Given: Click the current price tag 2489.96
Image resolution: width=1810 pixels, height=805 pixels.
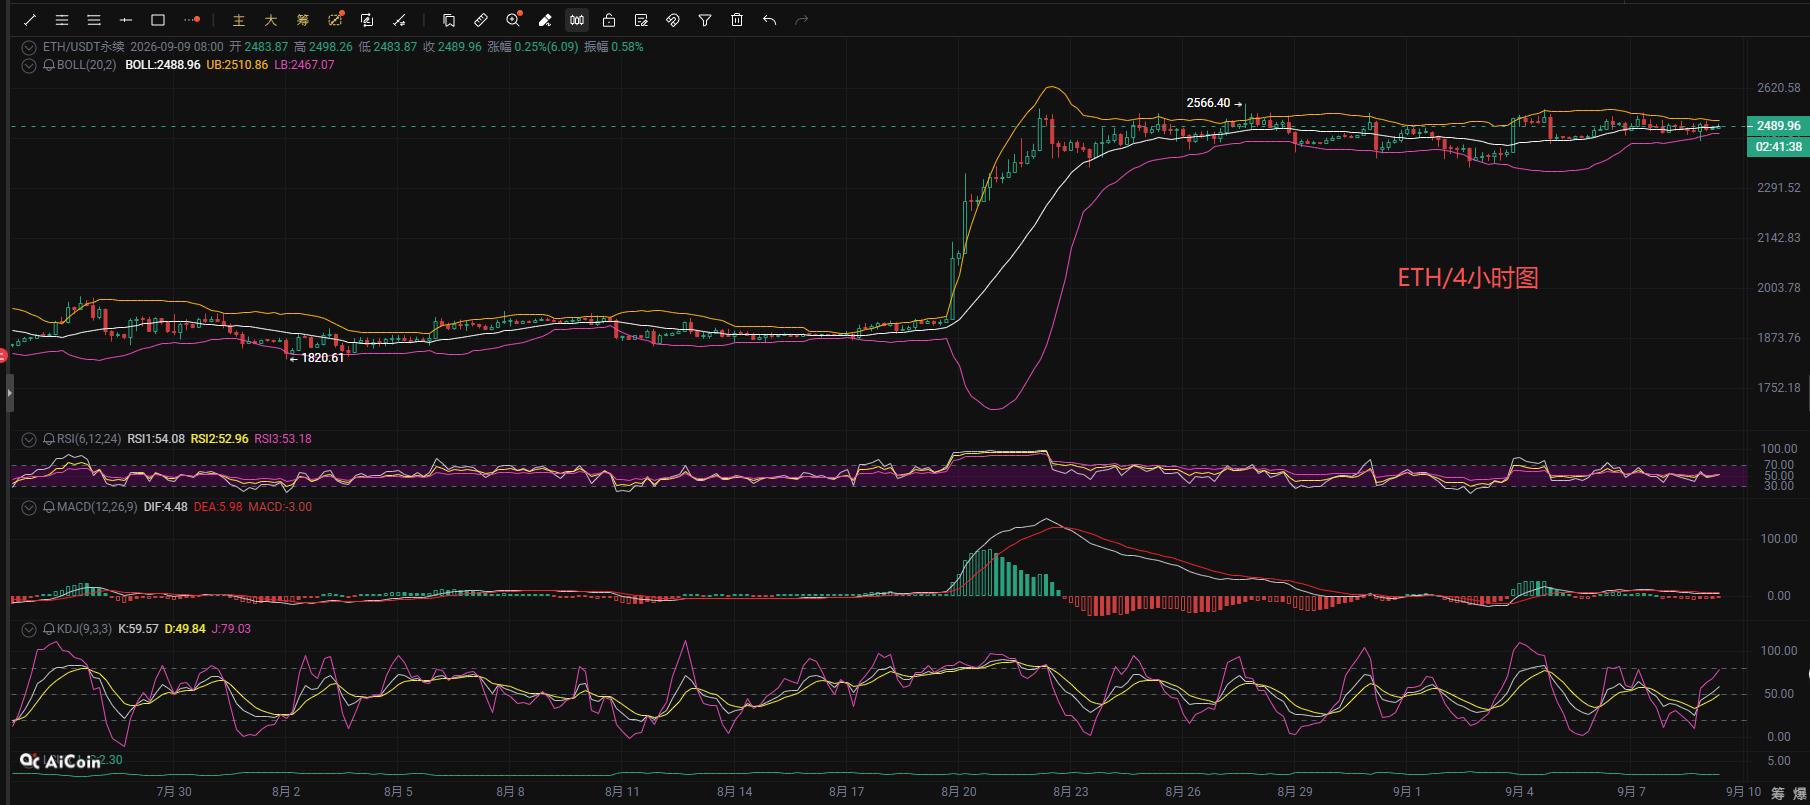Looking at the screenshot, I should [x=1778, y=126].
